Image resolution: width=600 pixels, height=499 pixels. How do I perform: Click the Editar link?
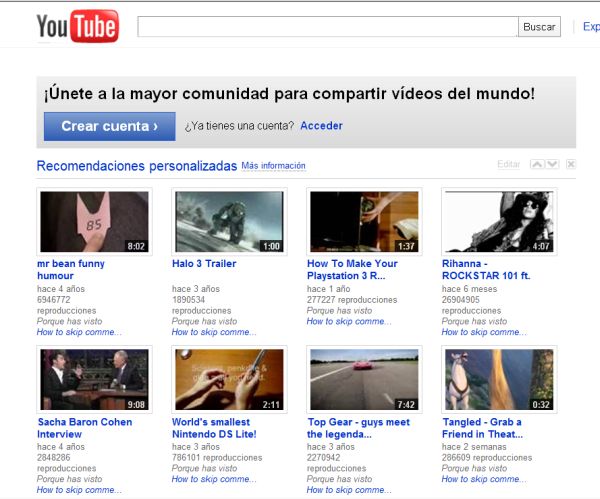coord(509,164)
